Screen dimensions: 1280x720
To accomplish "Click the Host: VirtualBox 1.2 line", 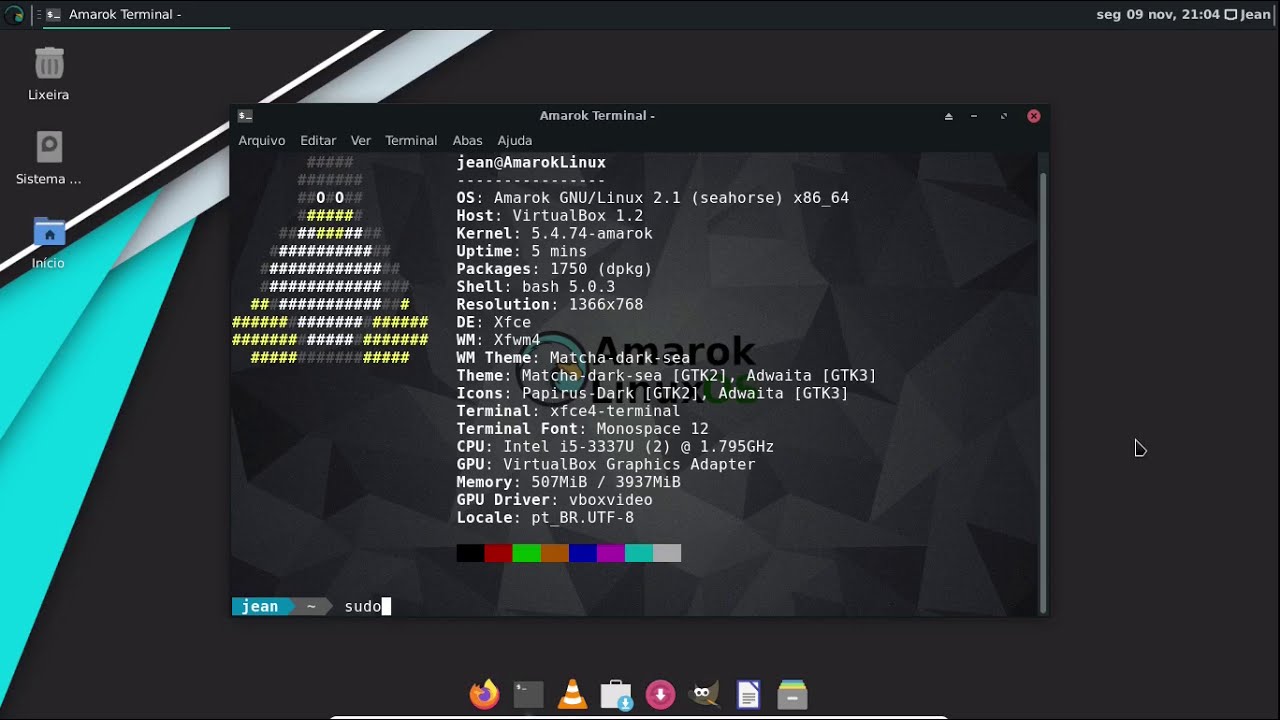I will (x=549, y=215).
